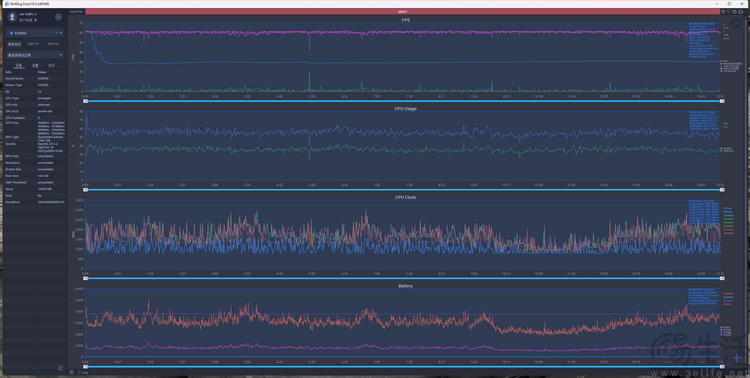
Task: Click the CPU Clock chart right range handle
Action: [722, 278]
